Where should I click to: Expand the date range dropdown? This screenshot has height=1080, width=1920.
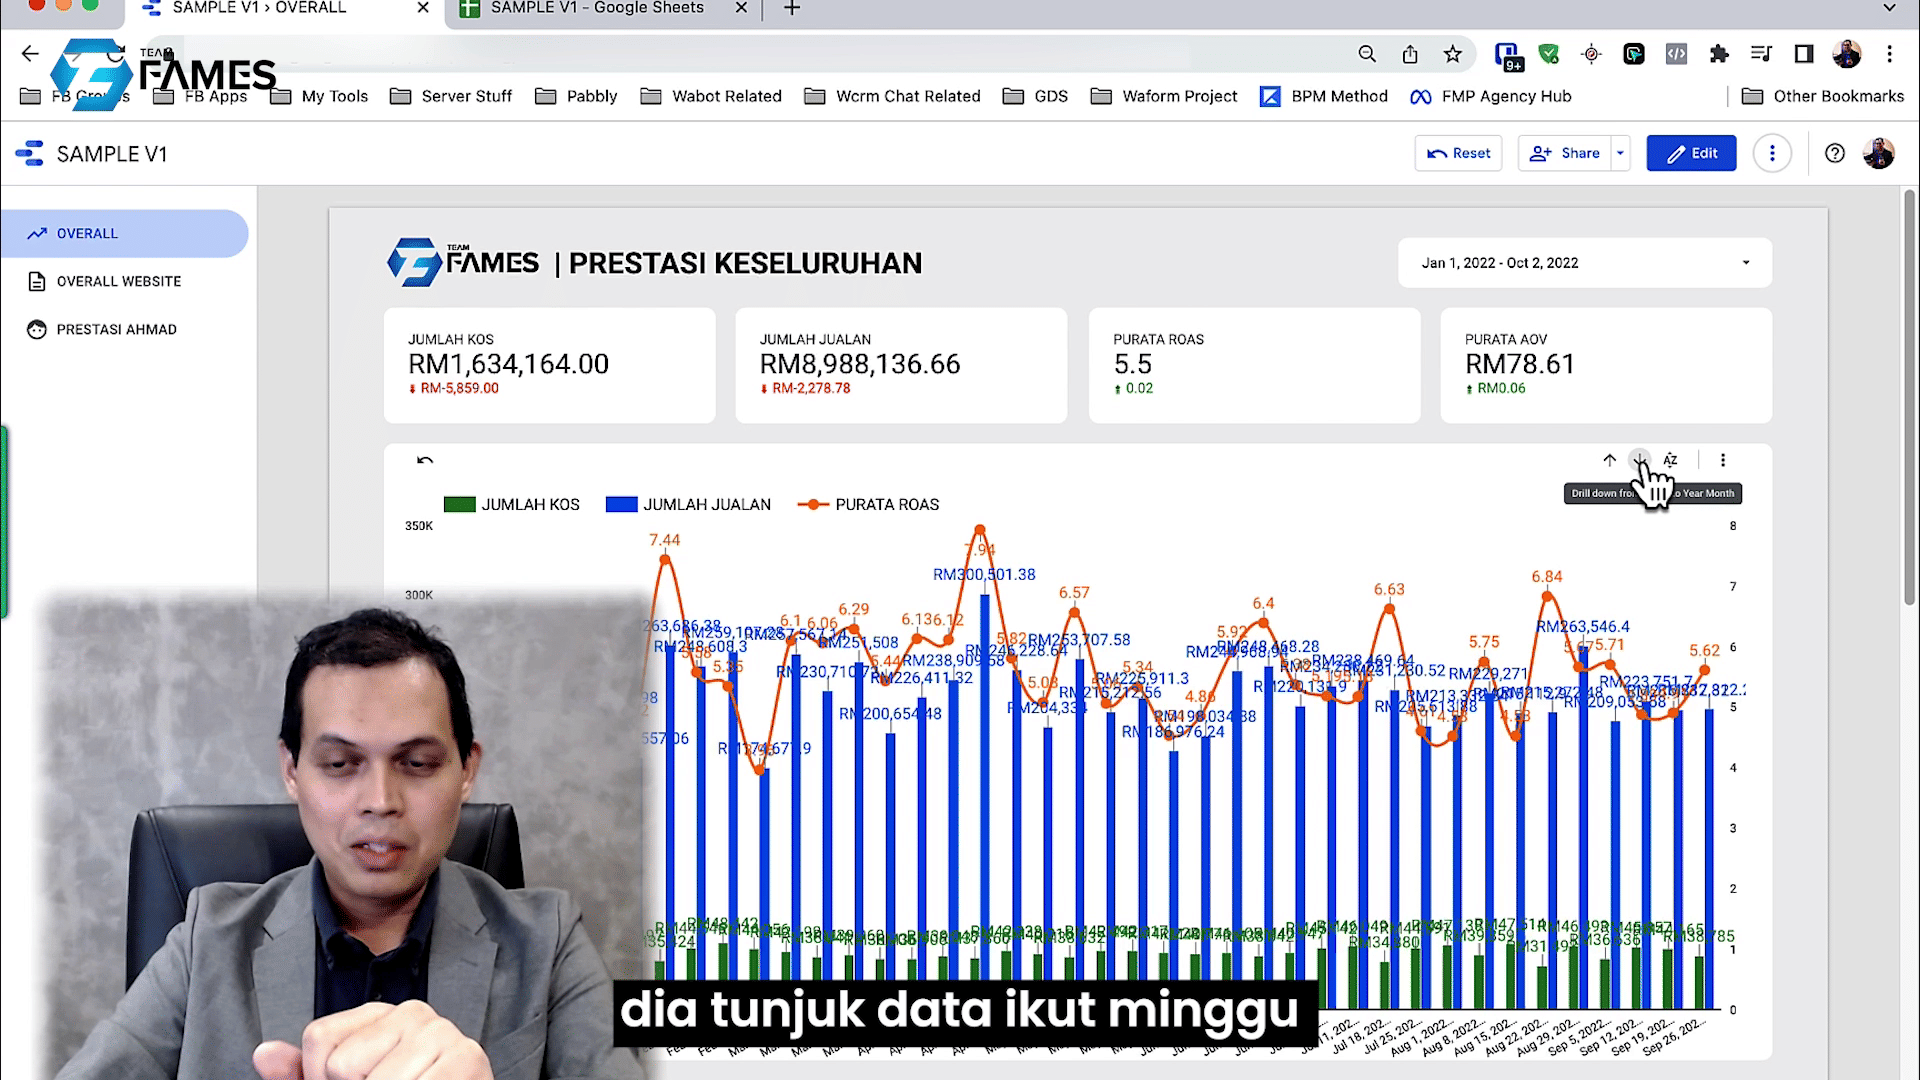(1745, 263)
